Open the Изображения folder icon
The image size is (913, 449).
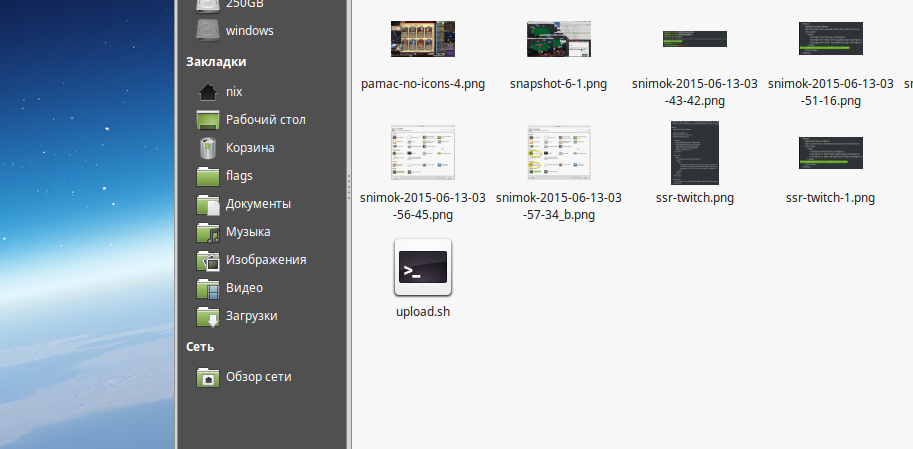[208, 260]
